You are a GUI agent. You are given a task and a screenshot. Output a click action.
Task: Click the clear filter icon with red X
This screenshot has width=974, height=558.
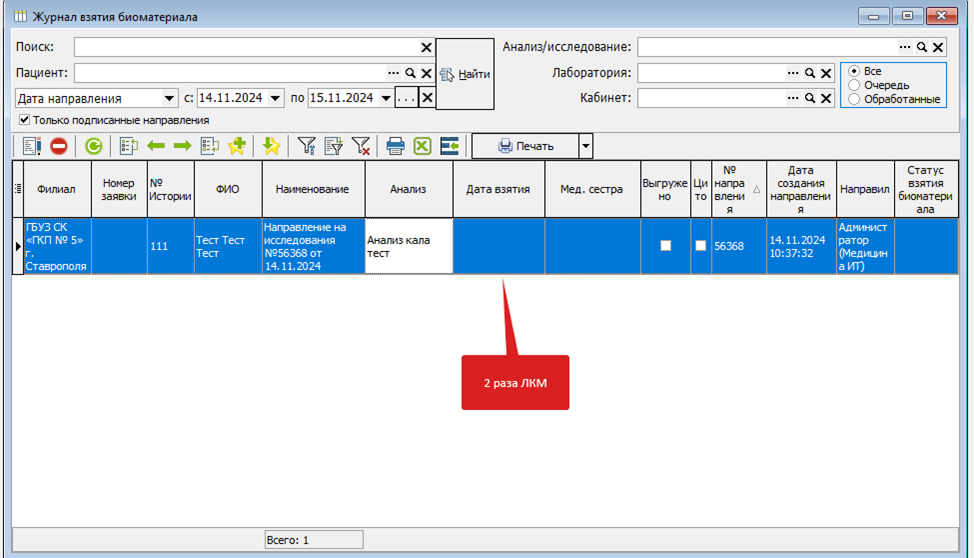(x=361, y=146)
